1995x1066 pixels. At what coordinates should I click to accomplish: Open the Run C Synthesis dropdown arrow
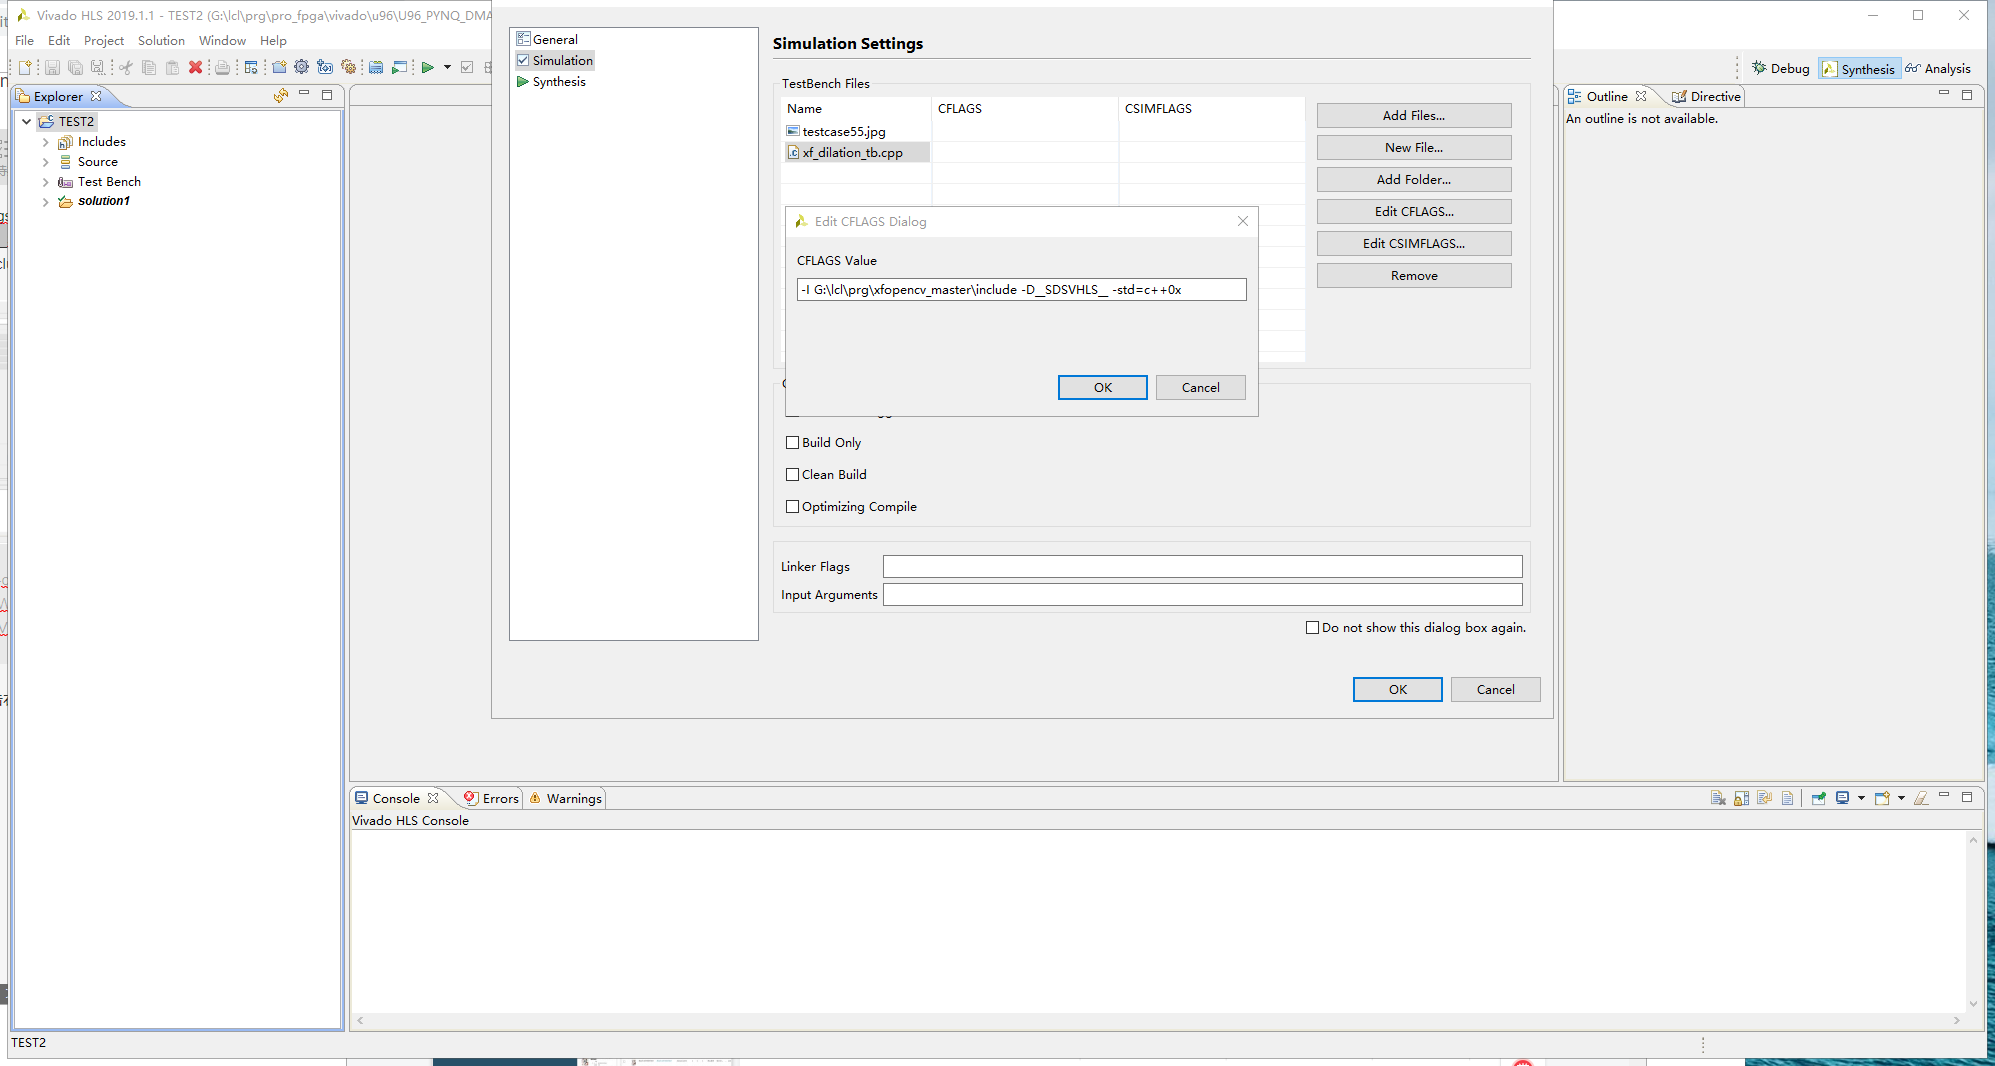[447, 67]
